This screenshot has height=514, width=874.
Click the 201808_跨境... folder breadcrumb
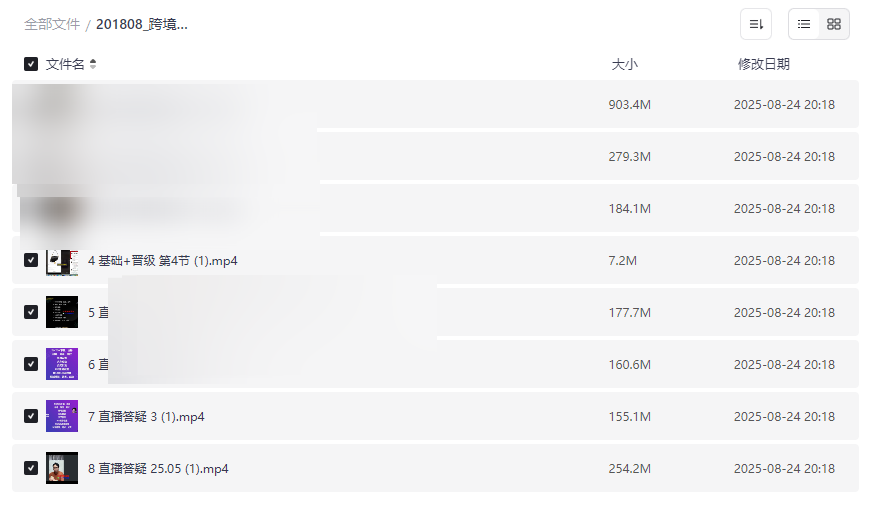tap(142, 24)
